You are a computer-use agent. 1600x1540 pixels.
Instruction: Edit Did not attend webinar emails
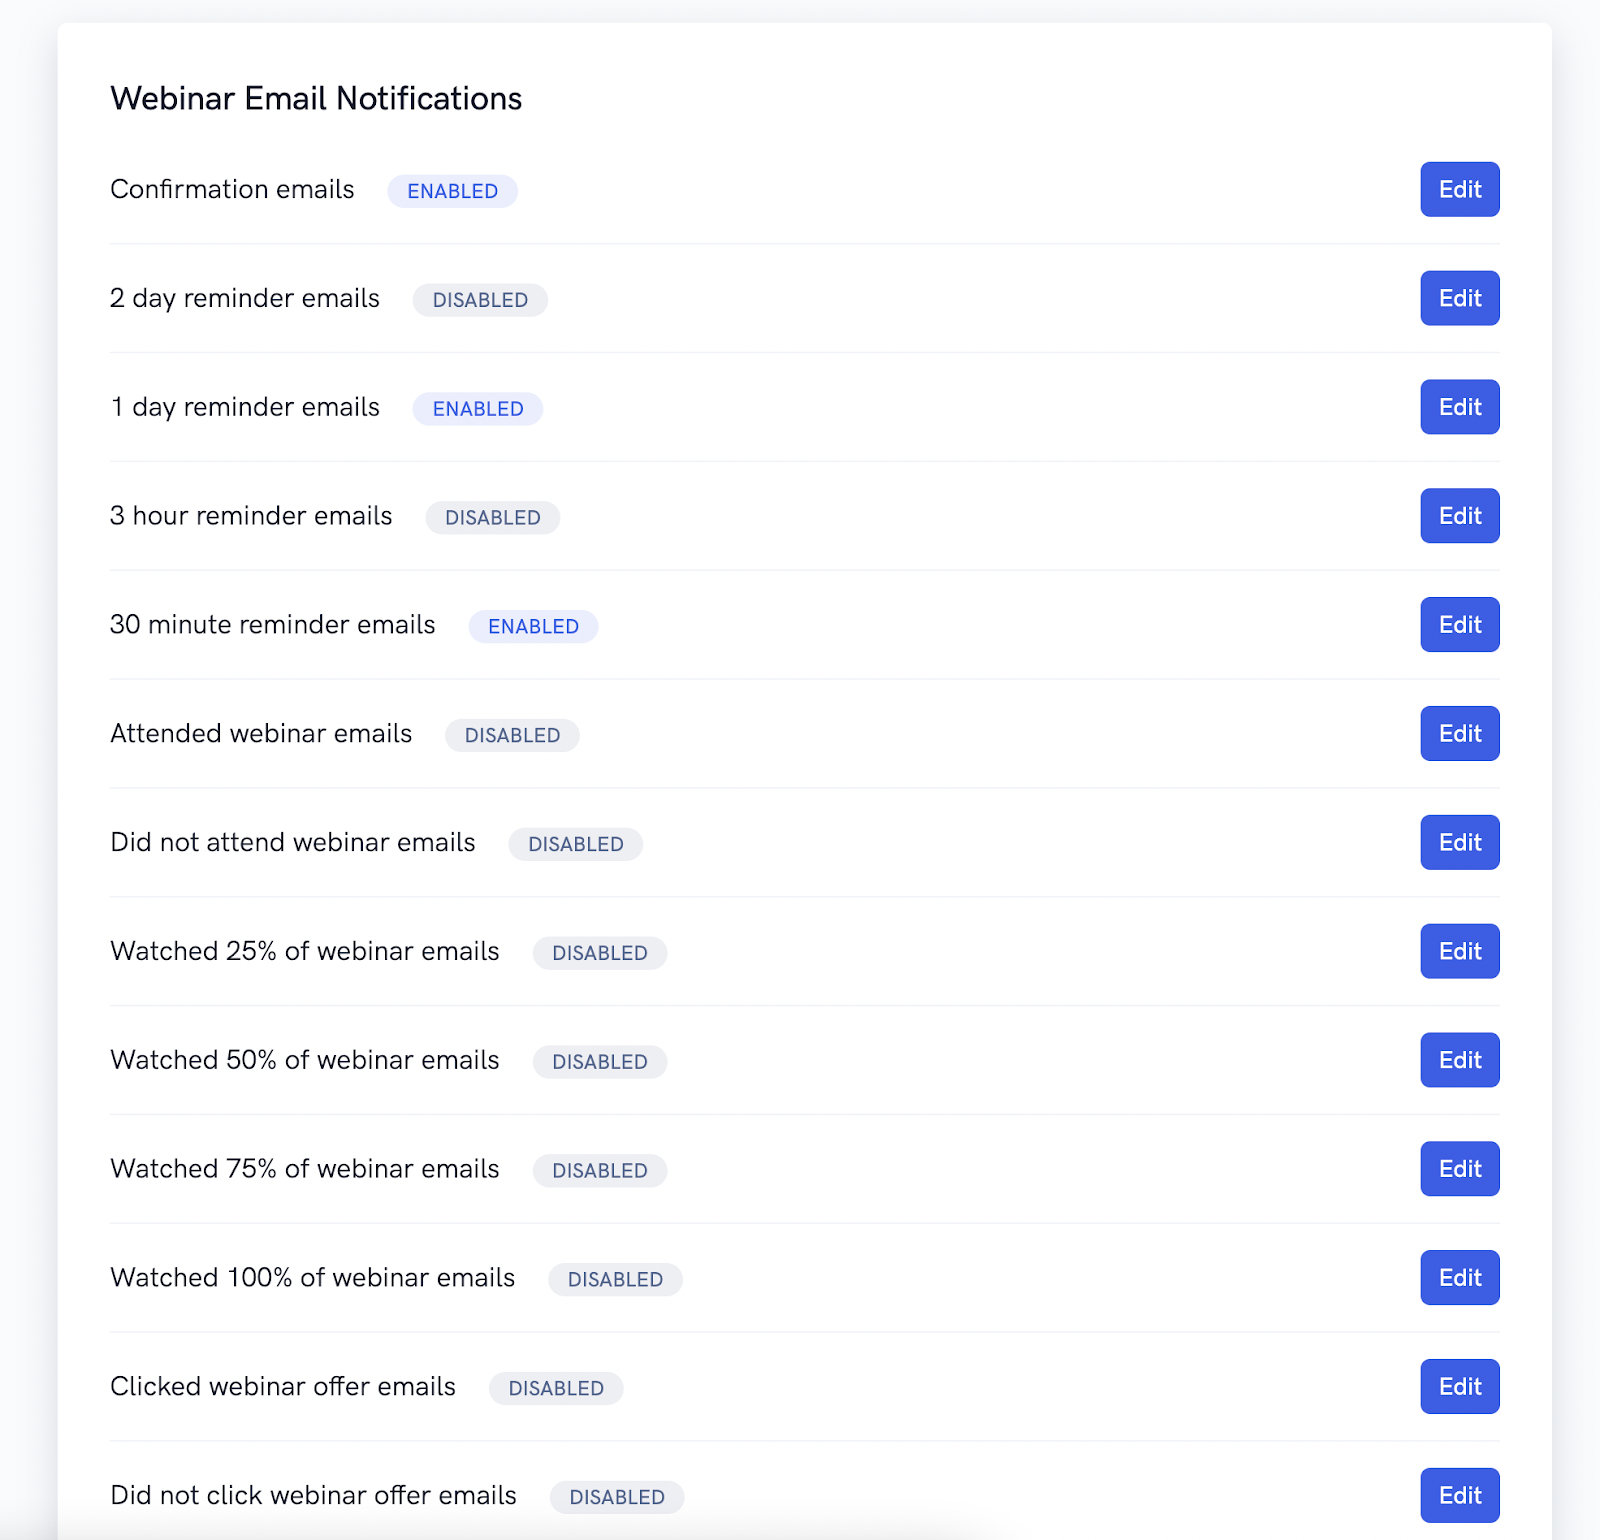tap(1460, 843)
